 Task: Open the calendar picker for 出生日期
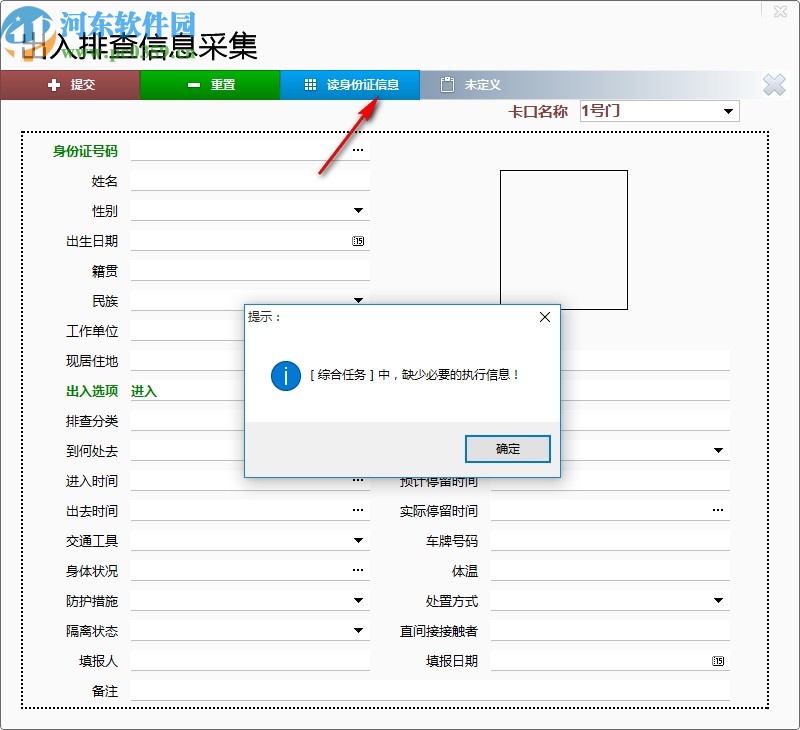[x=357, y=240]
